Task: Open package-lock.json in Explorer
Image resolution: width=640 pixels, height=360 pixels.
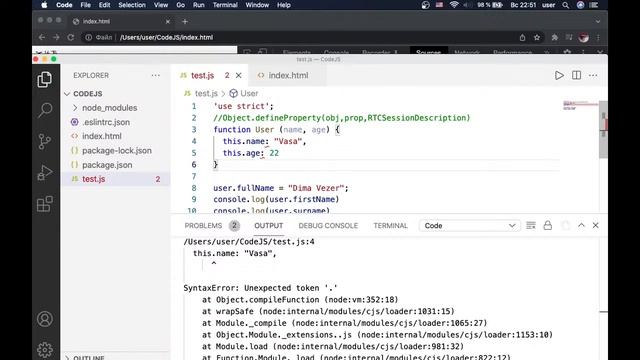Action: click(x=116, y=151)
